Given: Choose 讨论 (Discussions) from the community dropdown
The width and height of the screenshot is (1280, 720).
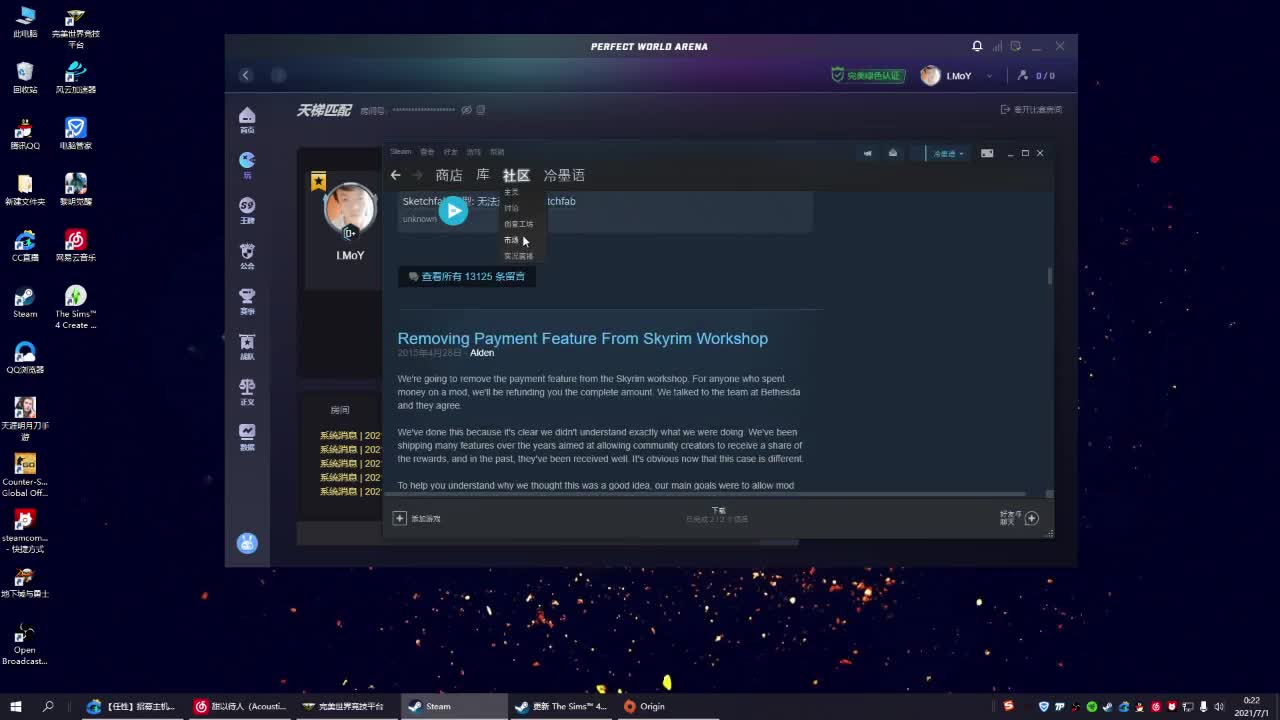Looking at the screenshot, I should pyautogui.click(x=511, y=208).
